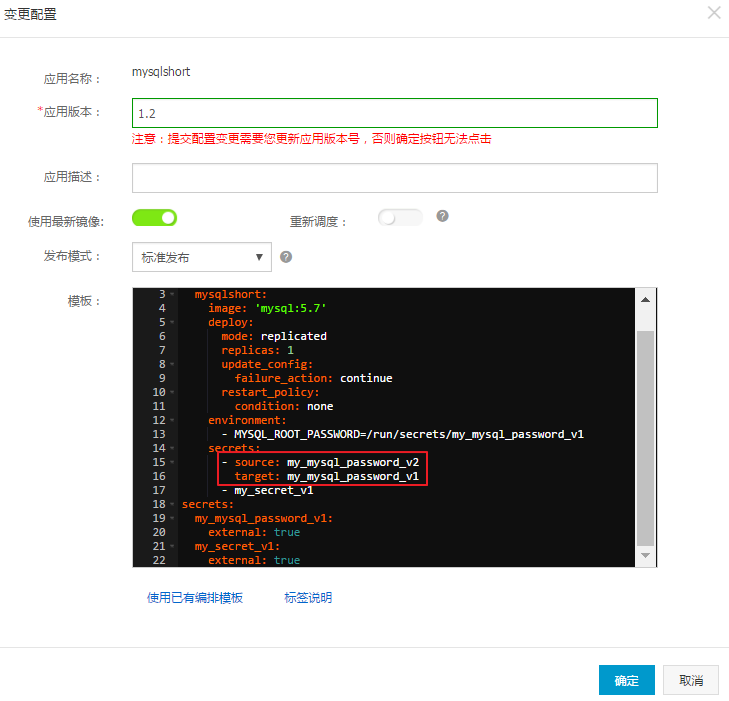The height and width of the screenshot is (701, 729).
Task: Click the MYSQL_ROOT_PASSWORD environment line
Action: 403,434
